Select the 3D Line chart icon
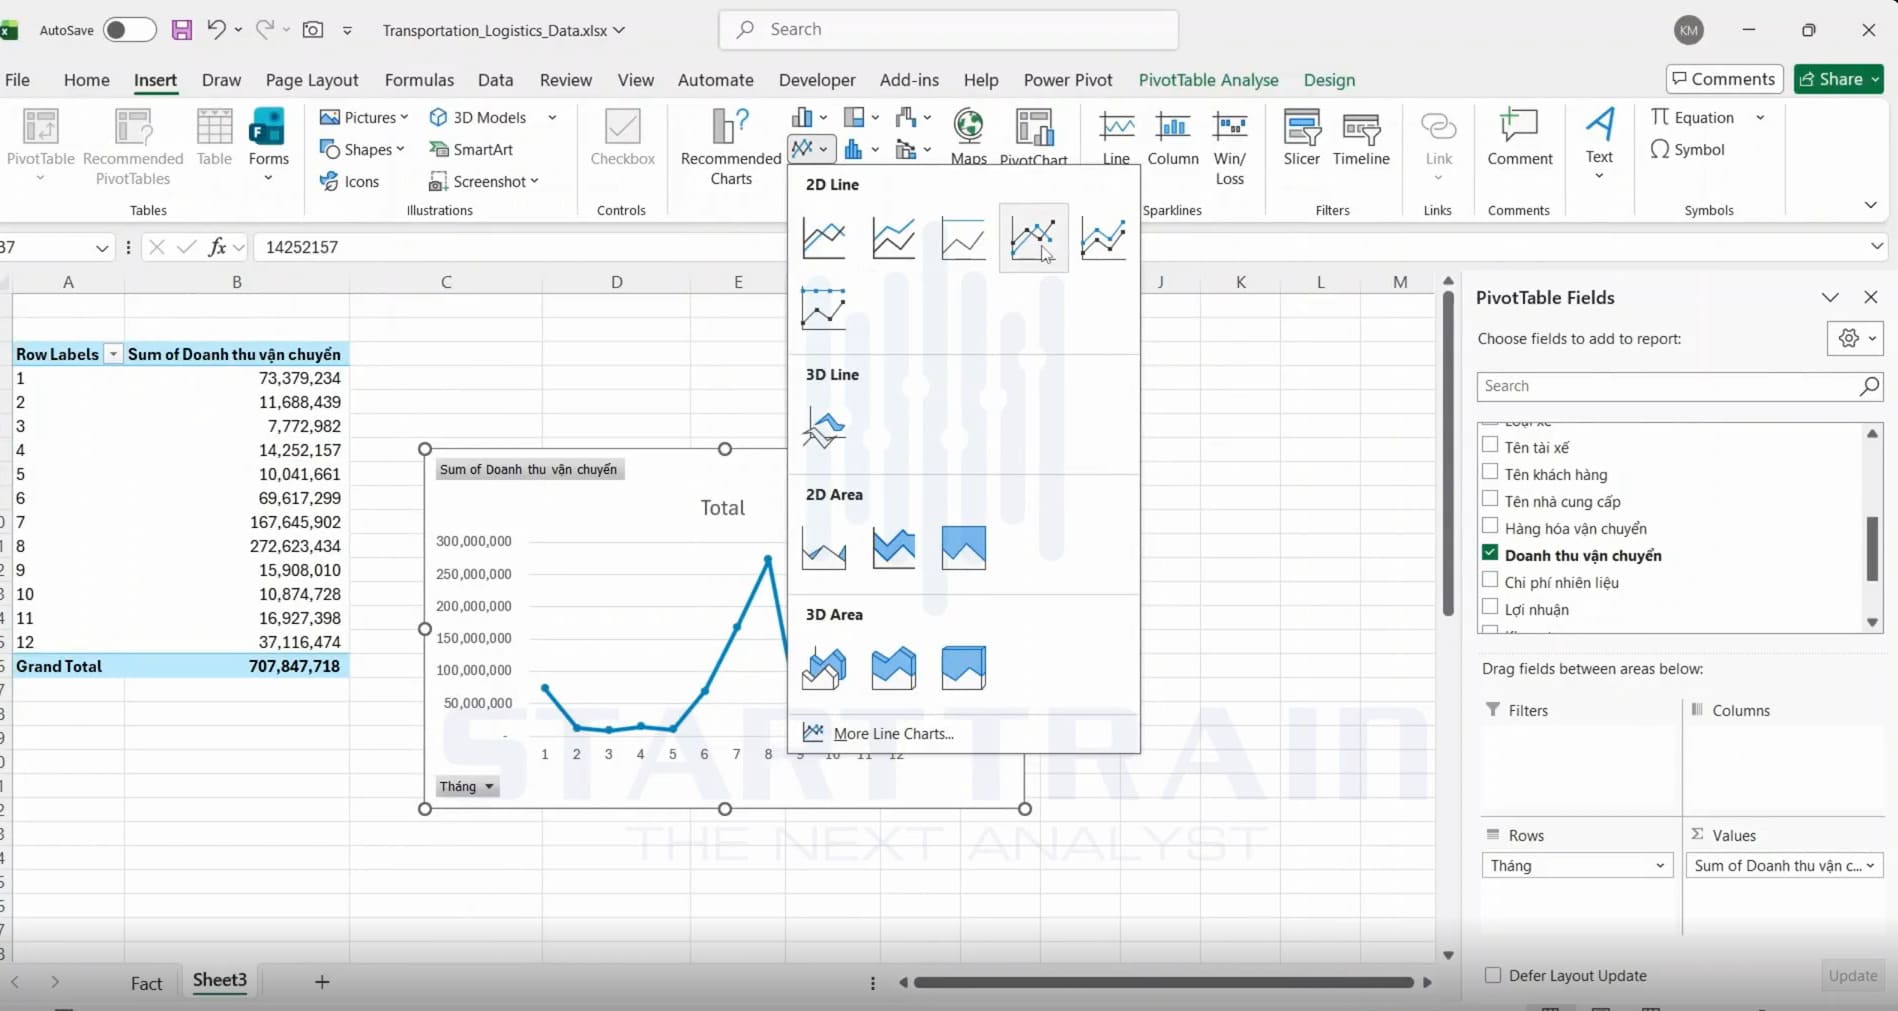The height and width of the screenshot is (1011, 1898). pyautogui.click(x=824, y=428)
